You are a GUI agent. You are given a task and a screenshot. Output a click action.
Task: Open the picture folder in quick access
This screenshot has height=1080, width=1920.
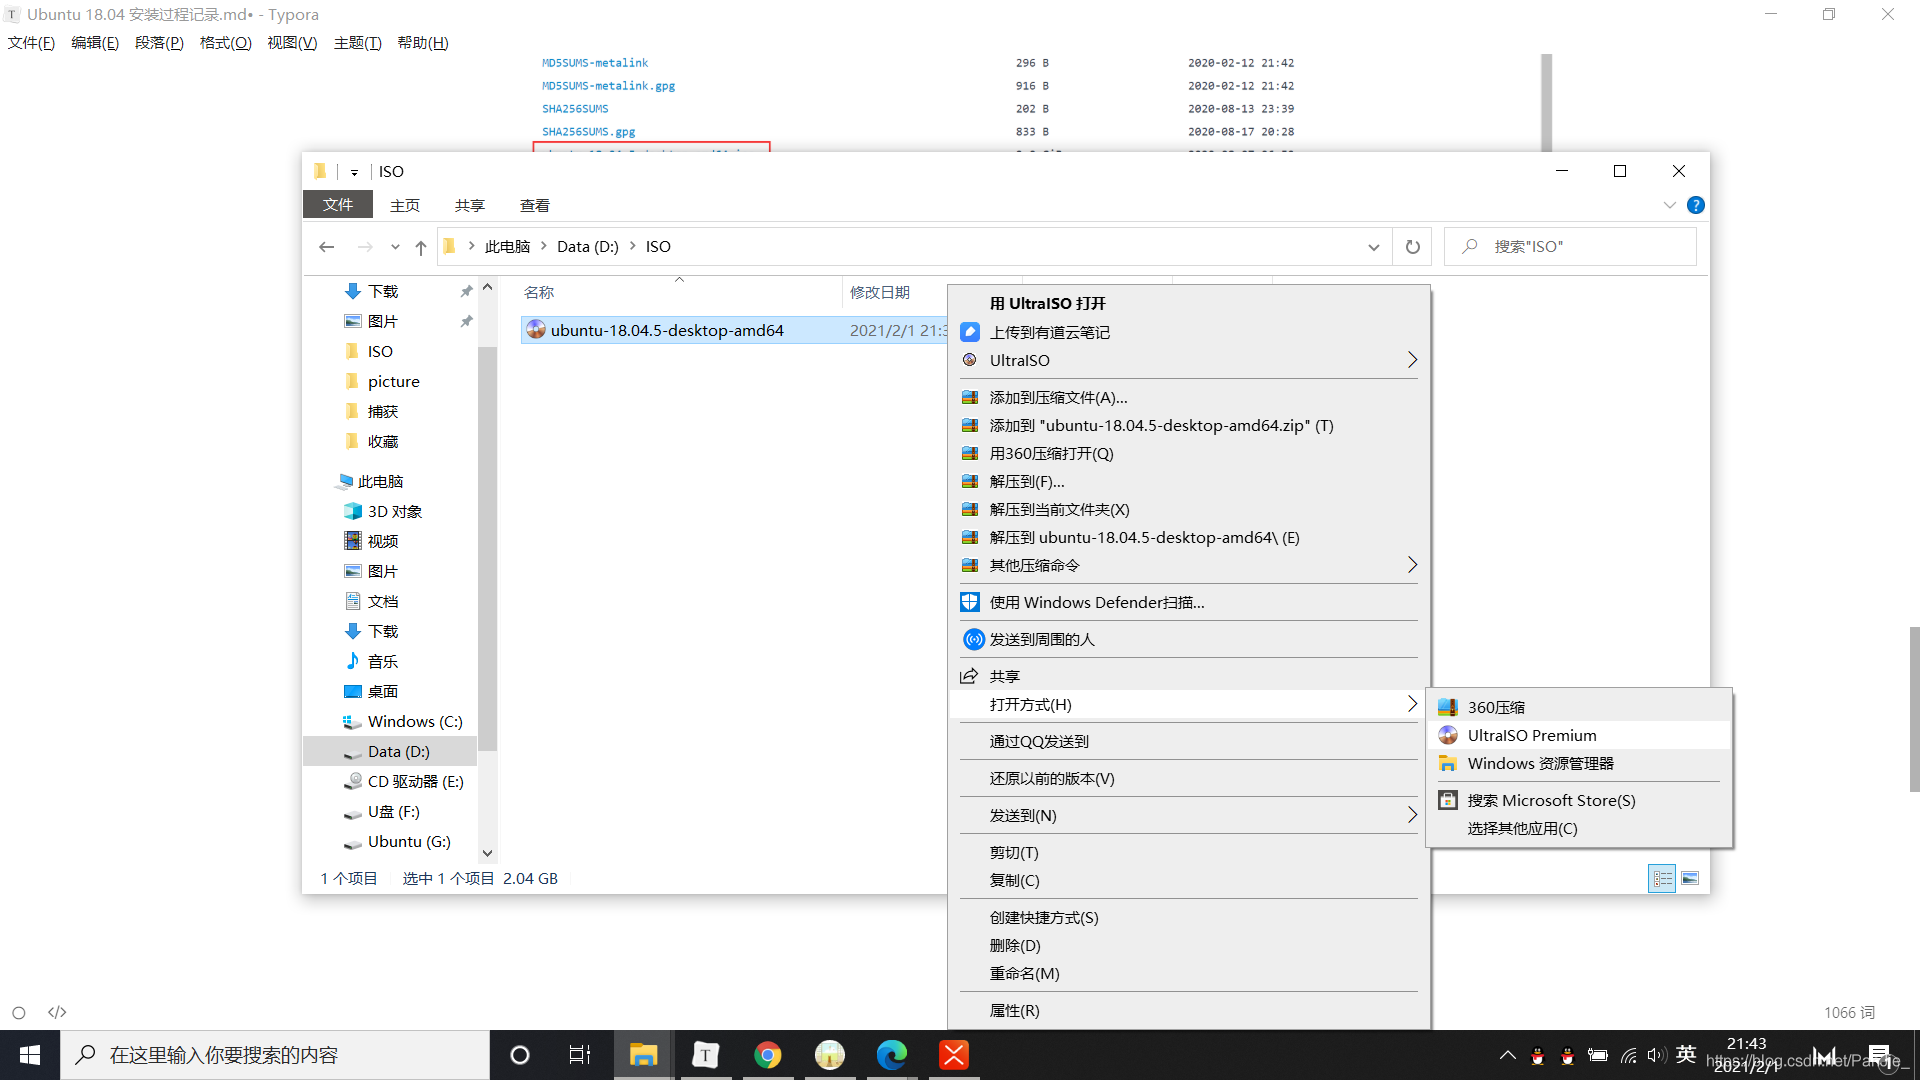(393, 382)
